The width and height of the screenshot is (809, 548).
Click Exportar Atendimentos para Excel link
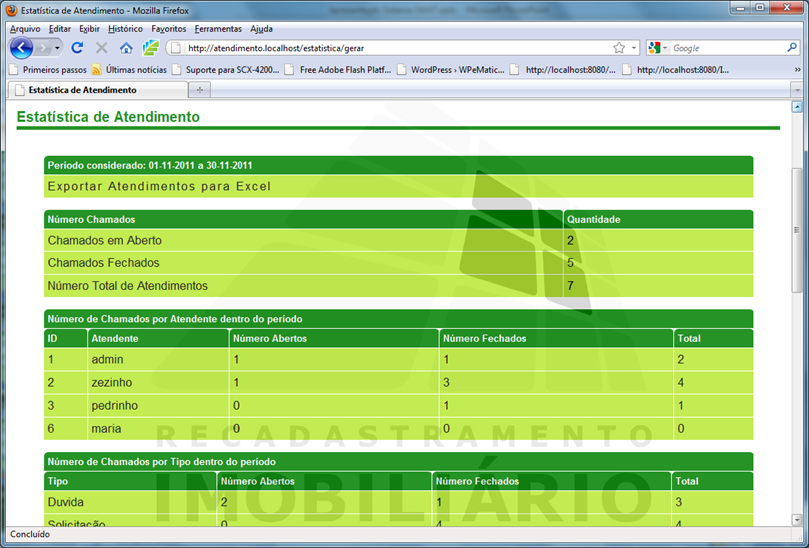tap(159, 186)
